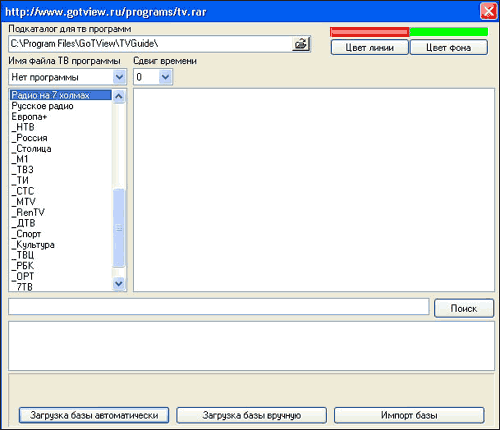Select '_Спорт' channel entry

click(61, 234)
